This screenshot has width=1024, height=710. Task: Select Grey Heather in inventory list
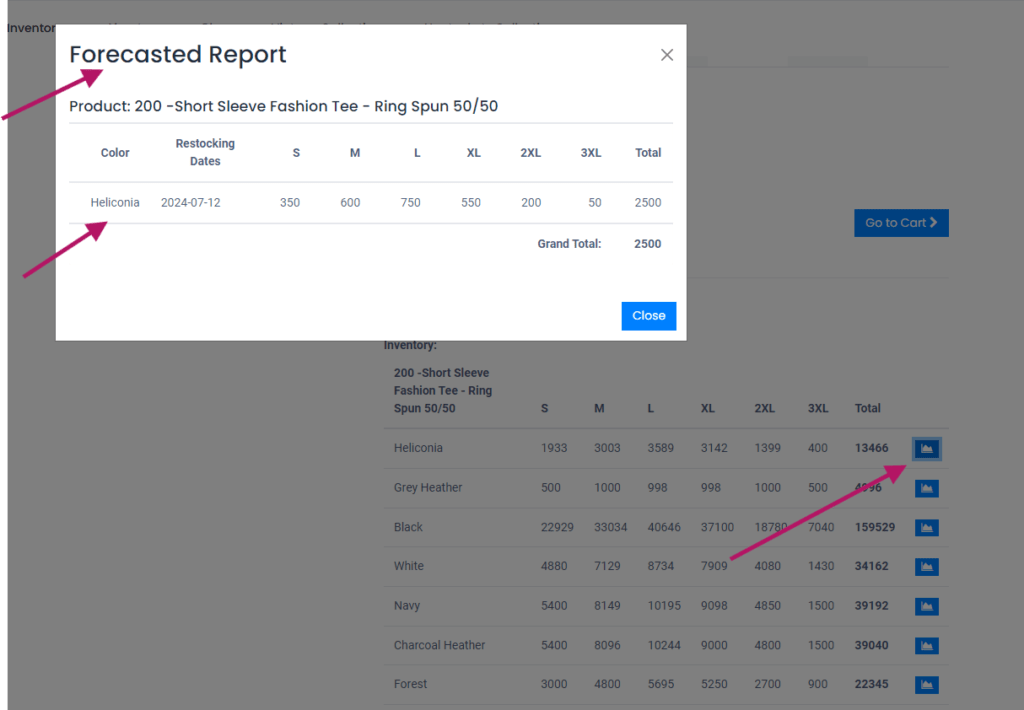(428, 488)
